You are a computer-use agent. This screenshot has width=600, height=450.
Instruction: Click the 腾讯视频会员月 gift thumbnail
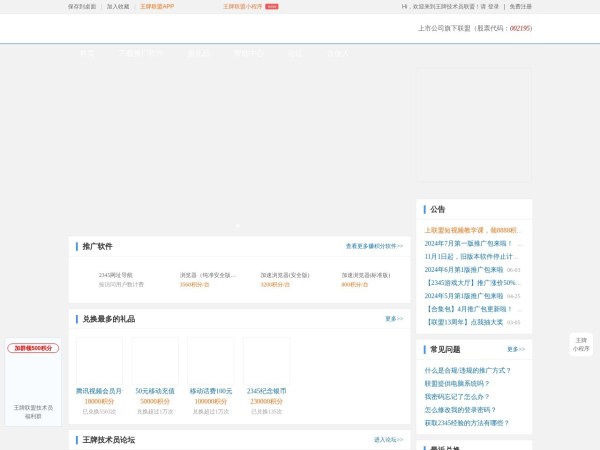tap(99, 361)
